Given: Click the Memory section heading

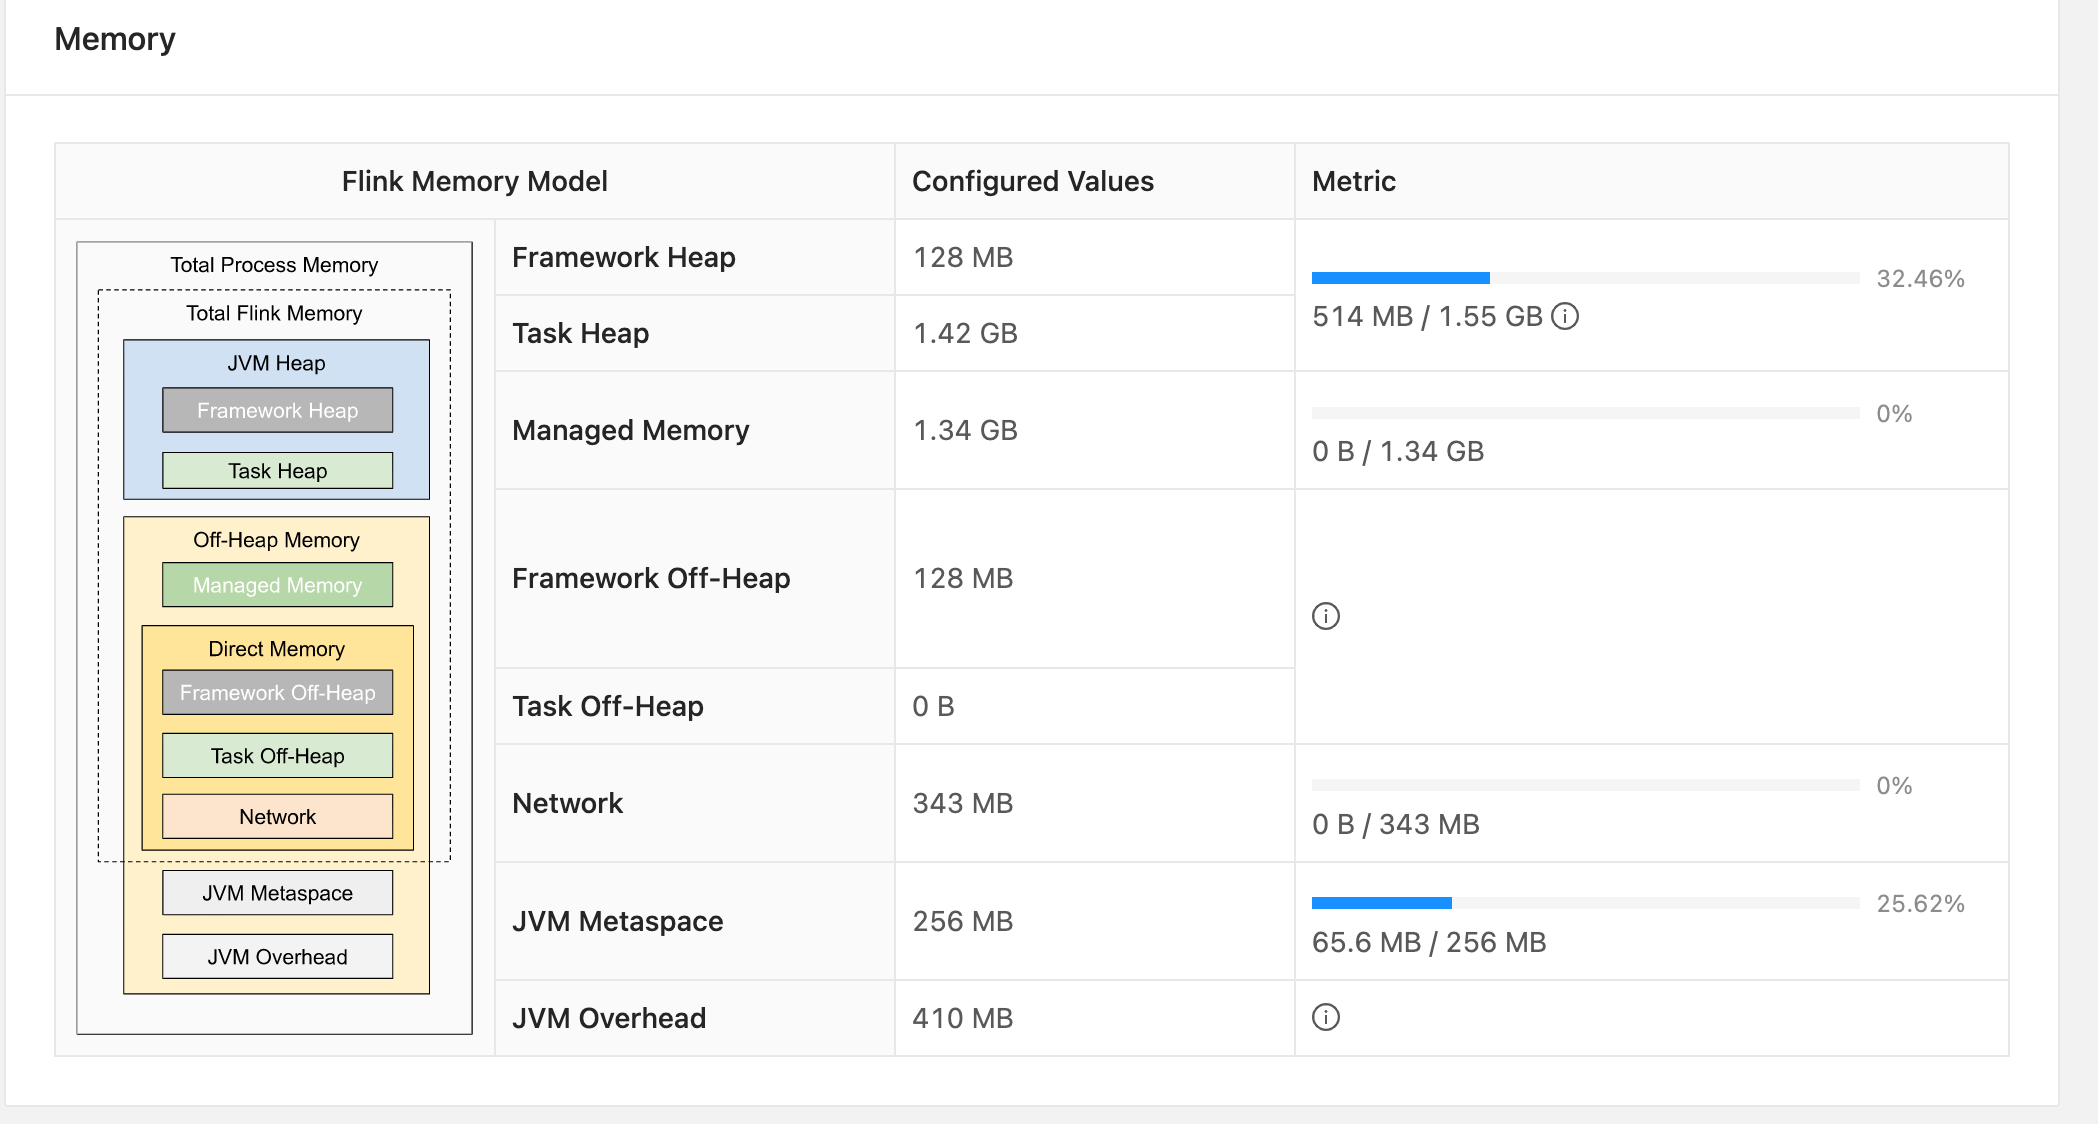Looking at the screenshot, I should (x=115, y=39).
